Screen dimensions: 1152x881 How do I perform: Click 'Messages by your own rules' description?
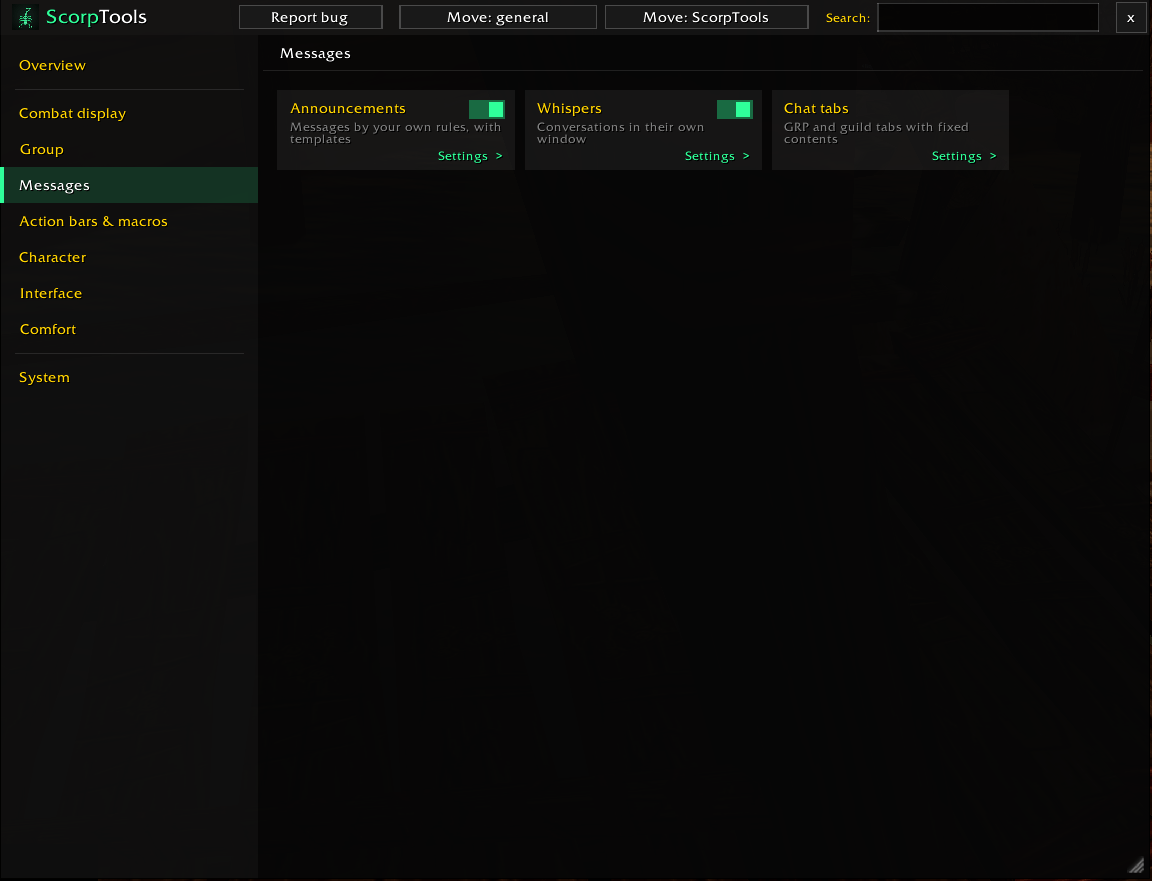395,133
